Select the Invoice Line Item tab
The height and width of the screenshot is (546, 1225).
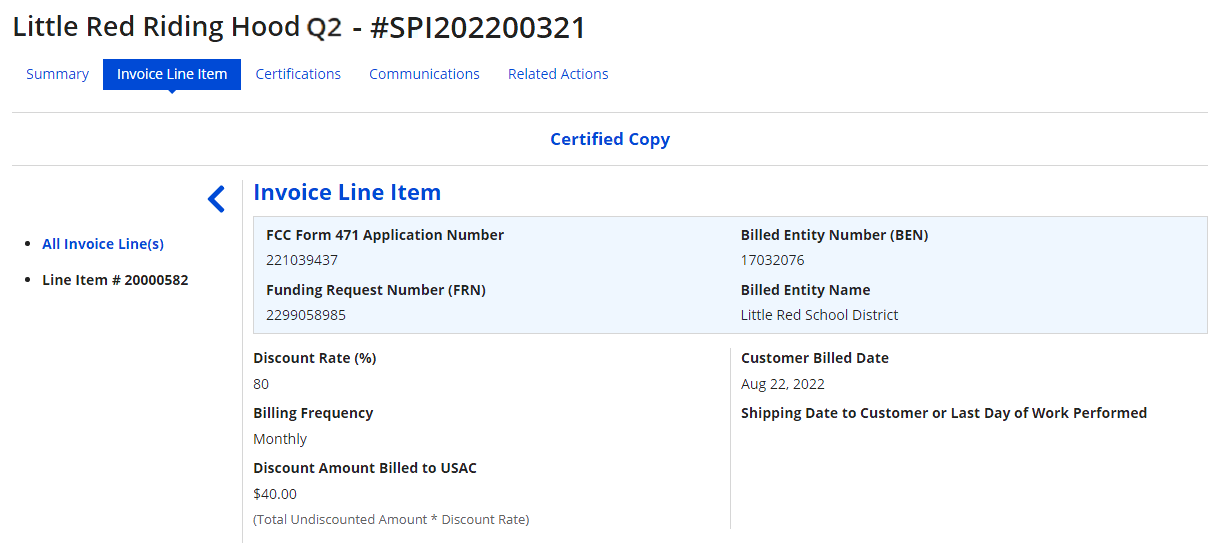172,74
